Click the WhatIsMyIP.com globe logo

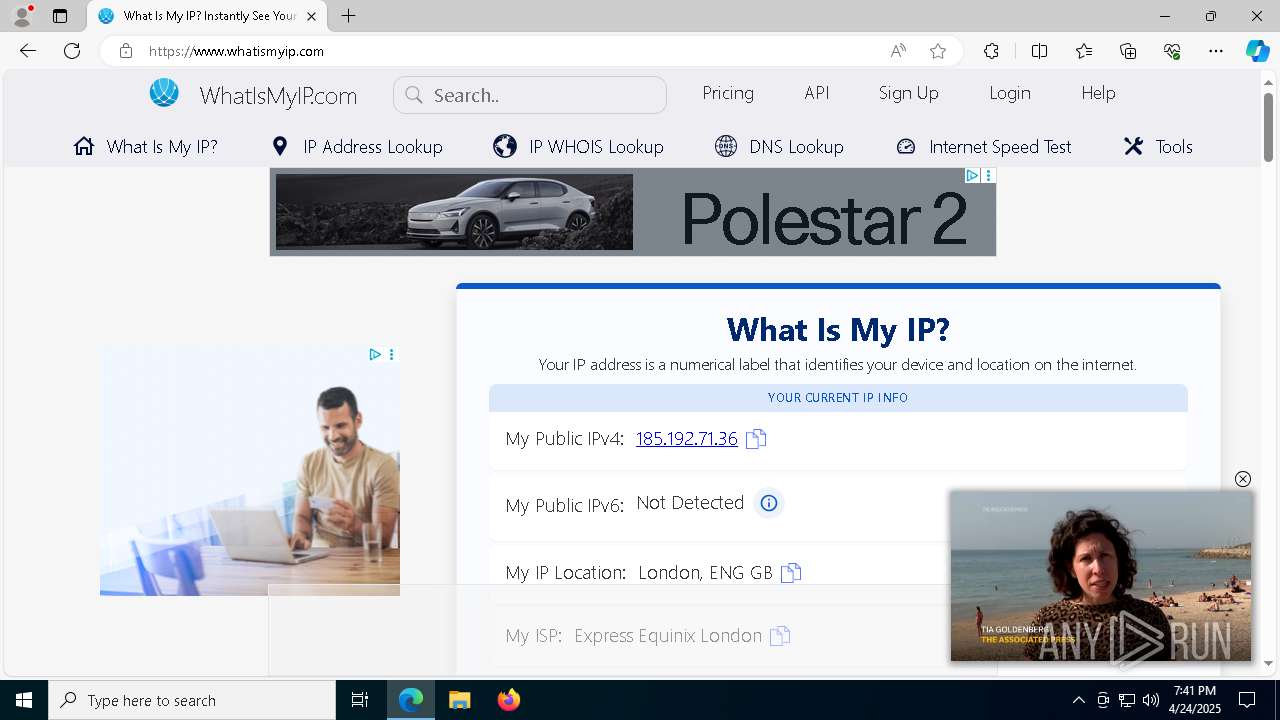point(164,93)
